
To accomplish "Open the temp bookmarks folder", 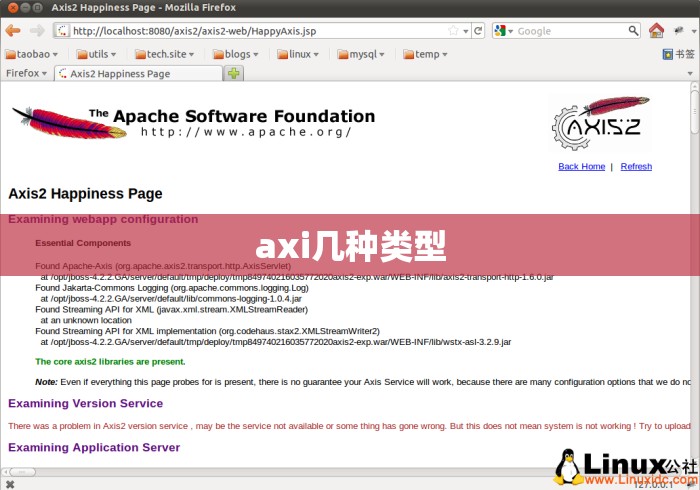I will pyautogui.click(x=425, y=54).
